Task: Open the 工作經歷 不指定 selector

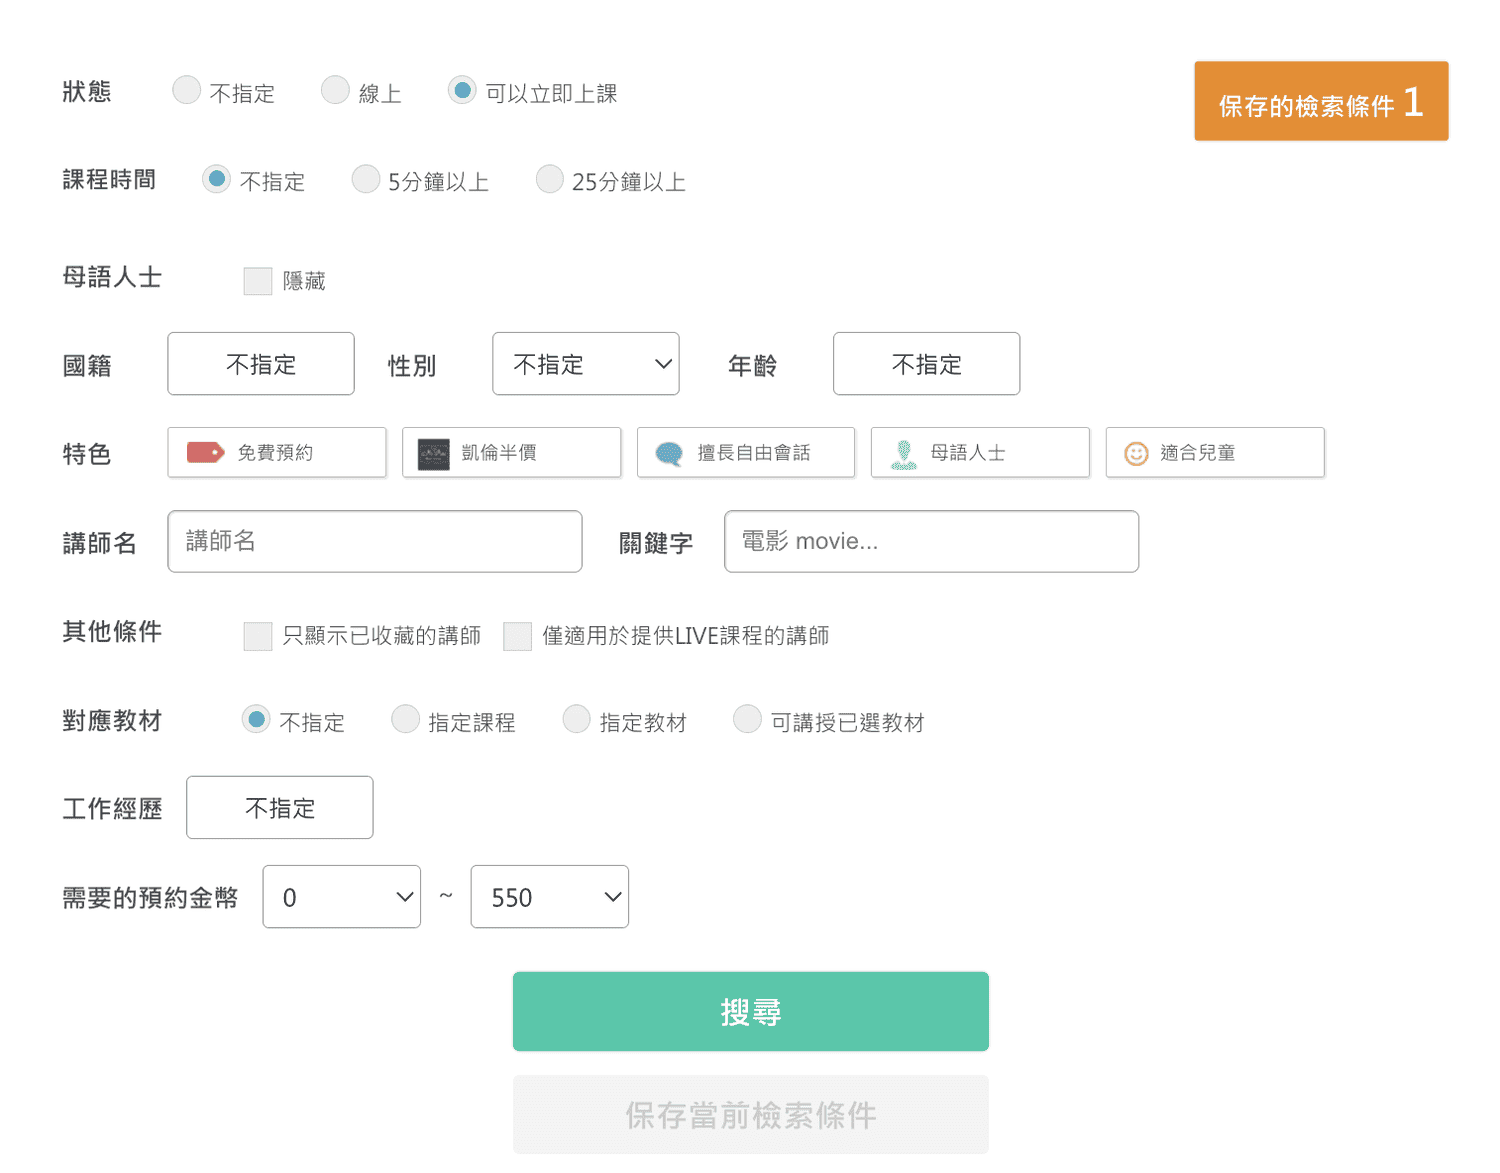Action: tap(280, 808)
